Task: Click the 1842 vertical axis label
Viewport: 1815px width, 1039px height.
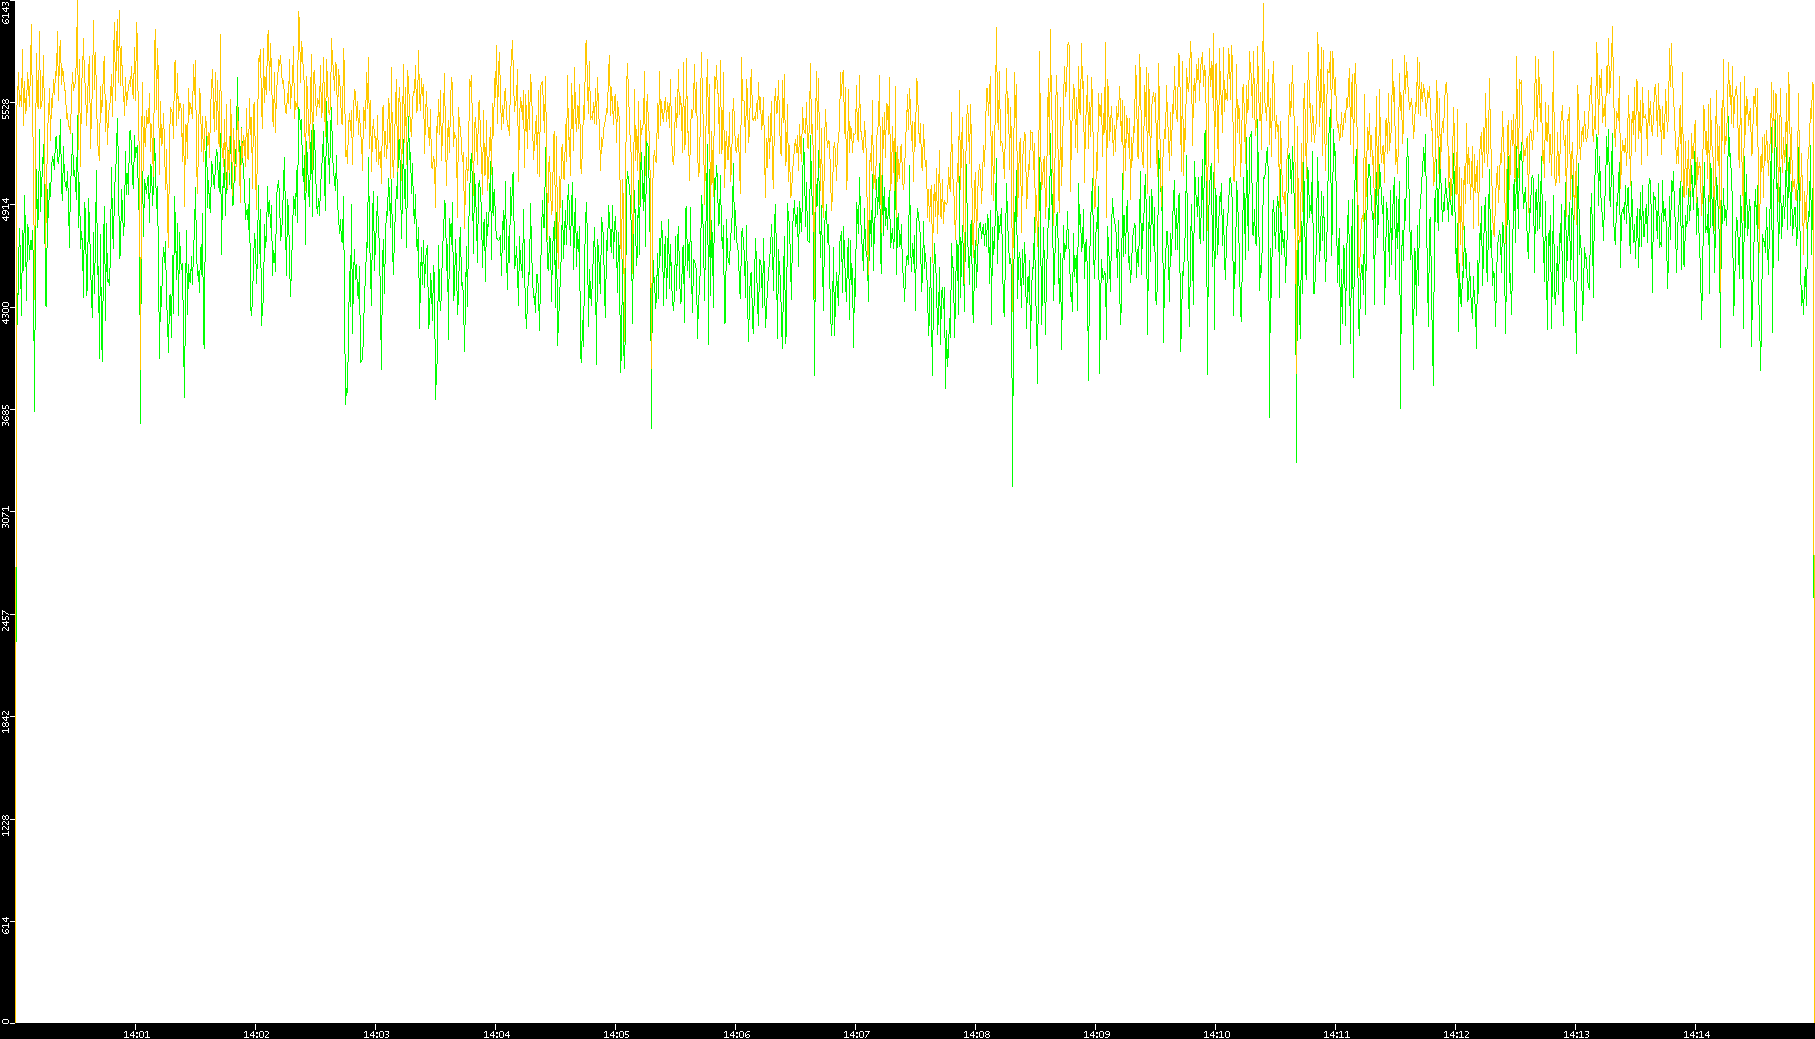Action: (7, 722)
